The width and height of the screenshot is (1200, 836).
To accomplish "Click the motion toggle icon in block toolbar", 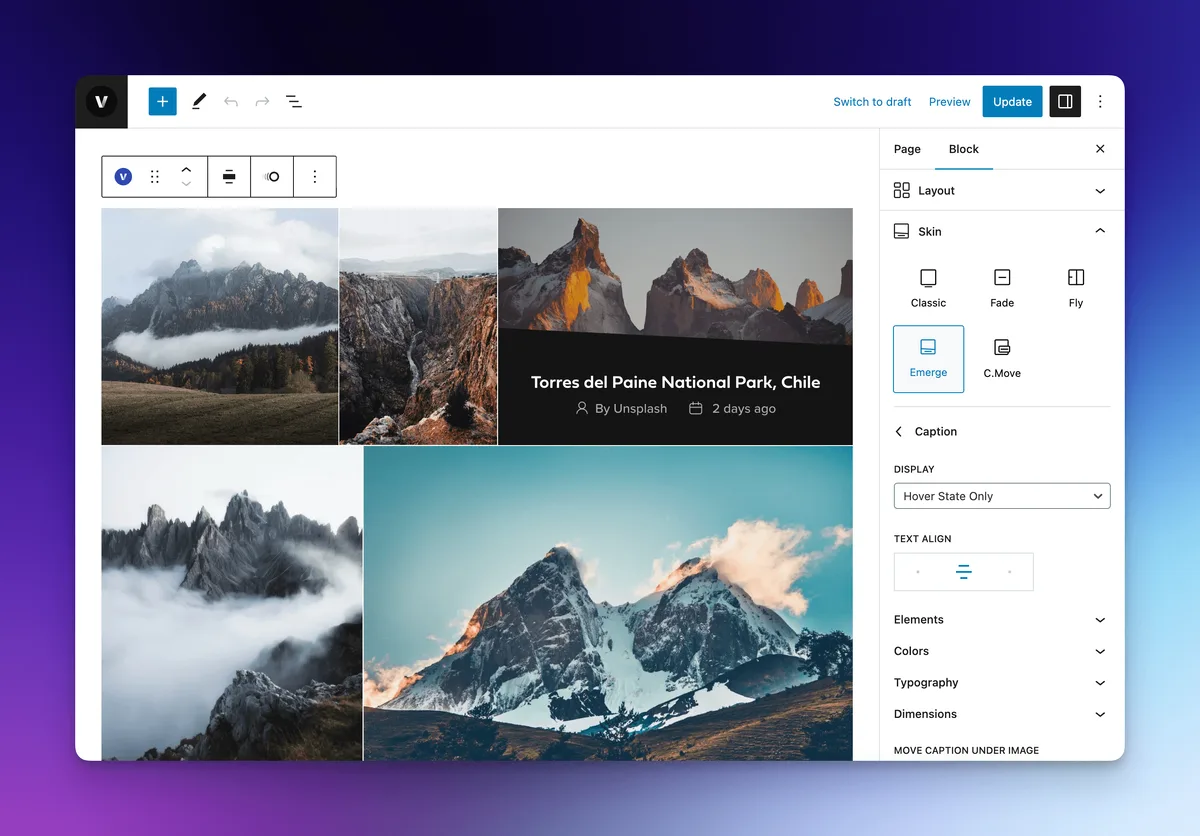I will (x=272, y=177).
